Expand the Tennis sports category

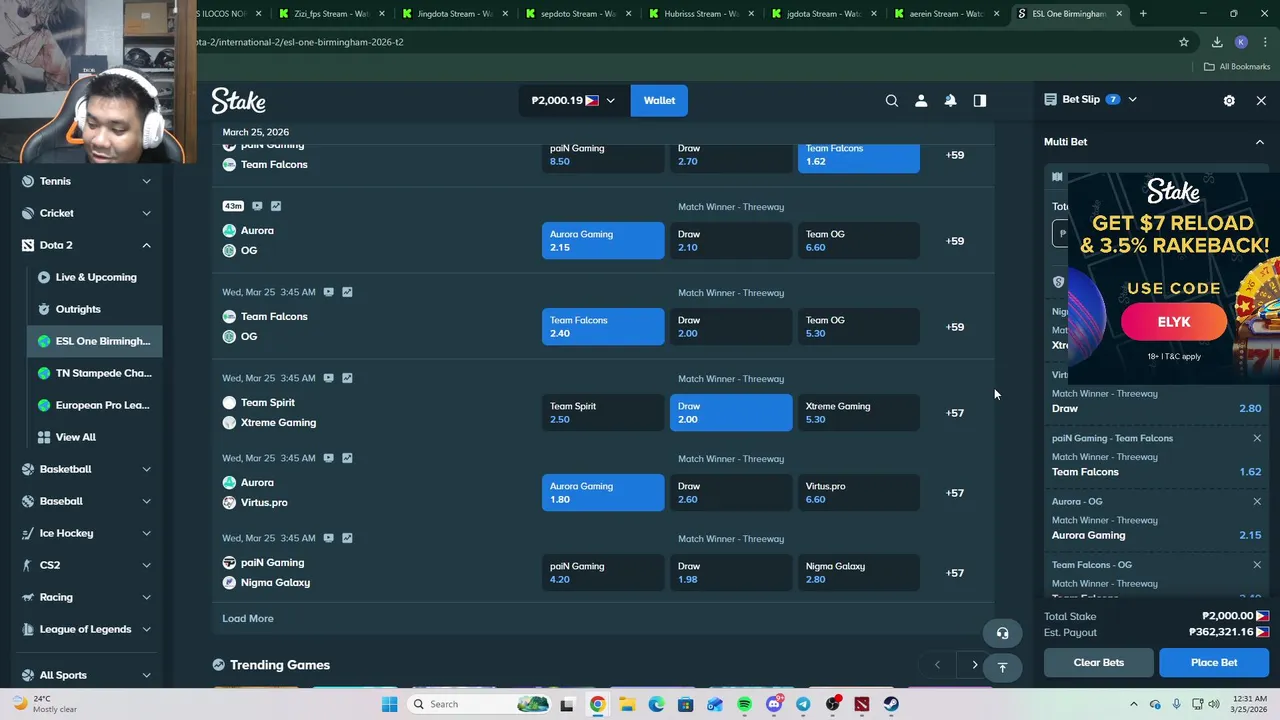coord(146,181)
